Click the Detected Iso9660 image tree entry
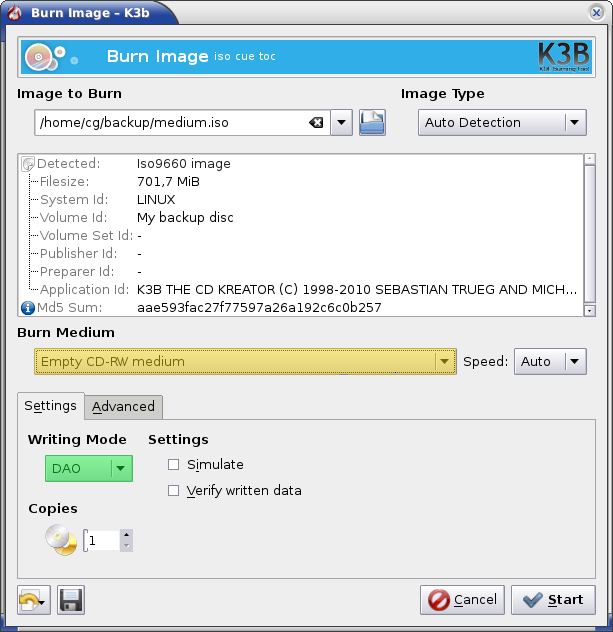This screenshot has width=613, height=632. click(x=183, y=163)
